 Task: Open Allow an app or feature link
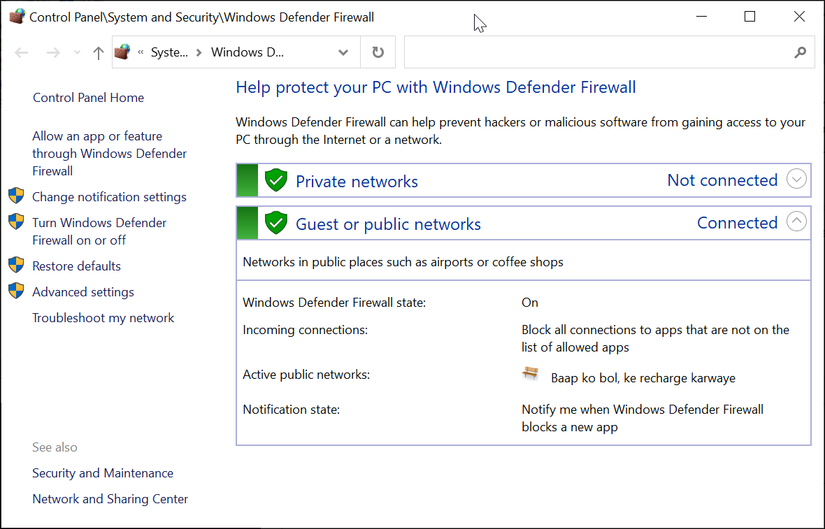[x=109, y=153]
